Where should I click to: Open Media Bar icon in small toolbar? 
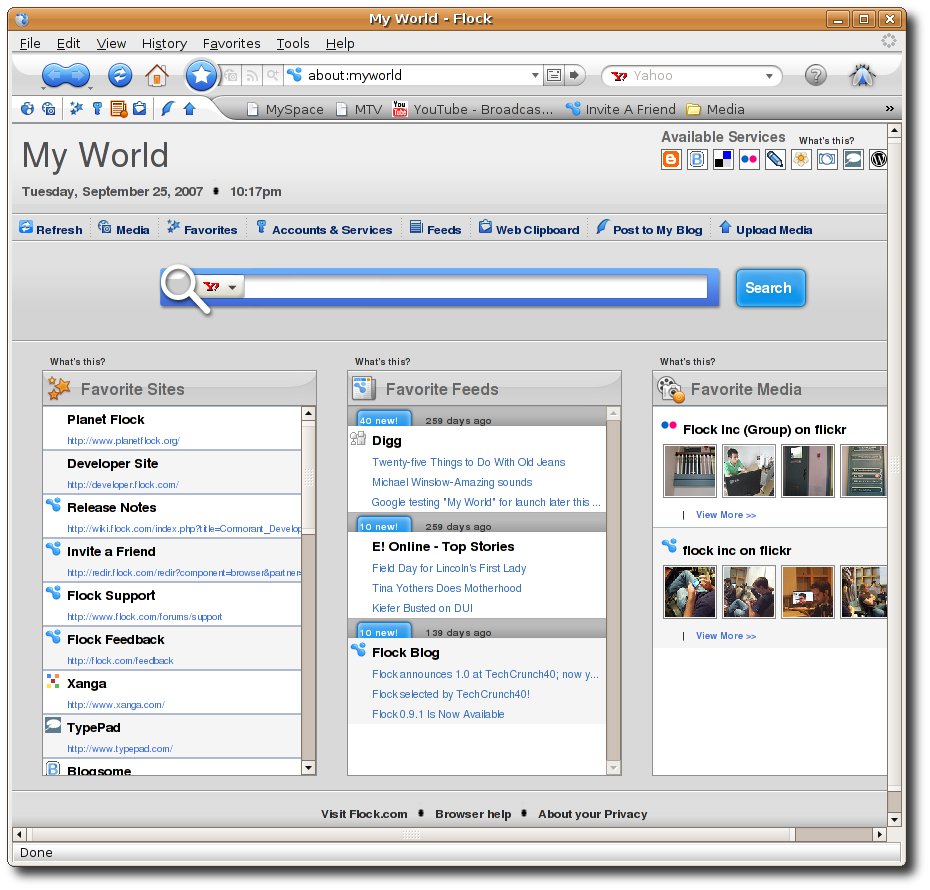pos(49,109)
